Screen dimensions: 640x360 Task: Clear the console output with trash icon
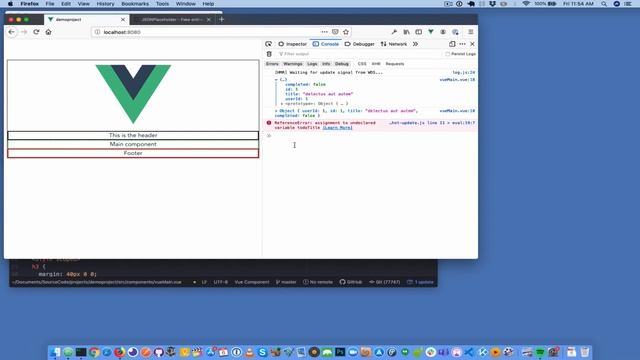pos(269,54)
